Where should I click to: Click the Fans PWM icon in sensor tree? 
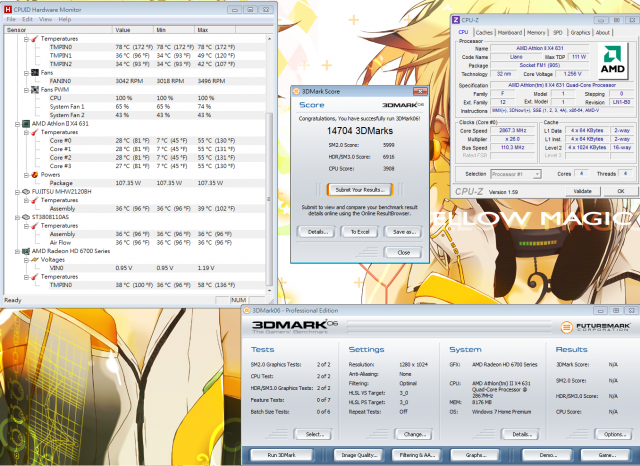[x=35, y=89]
